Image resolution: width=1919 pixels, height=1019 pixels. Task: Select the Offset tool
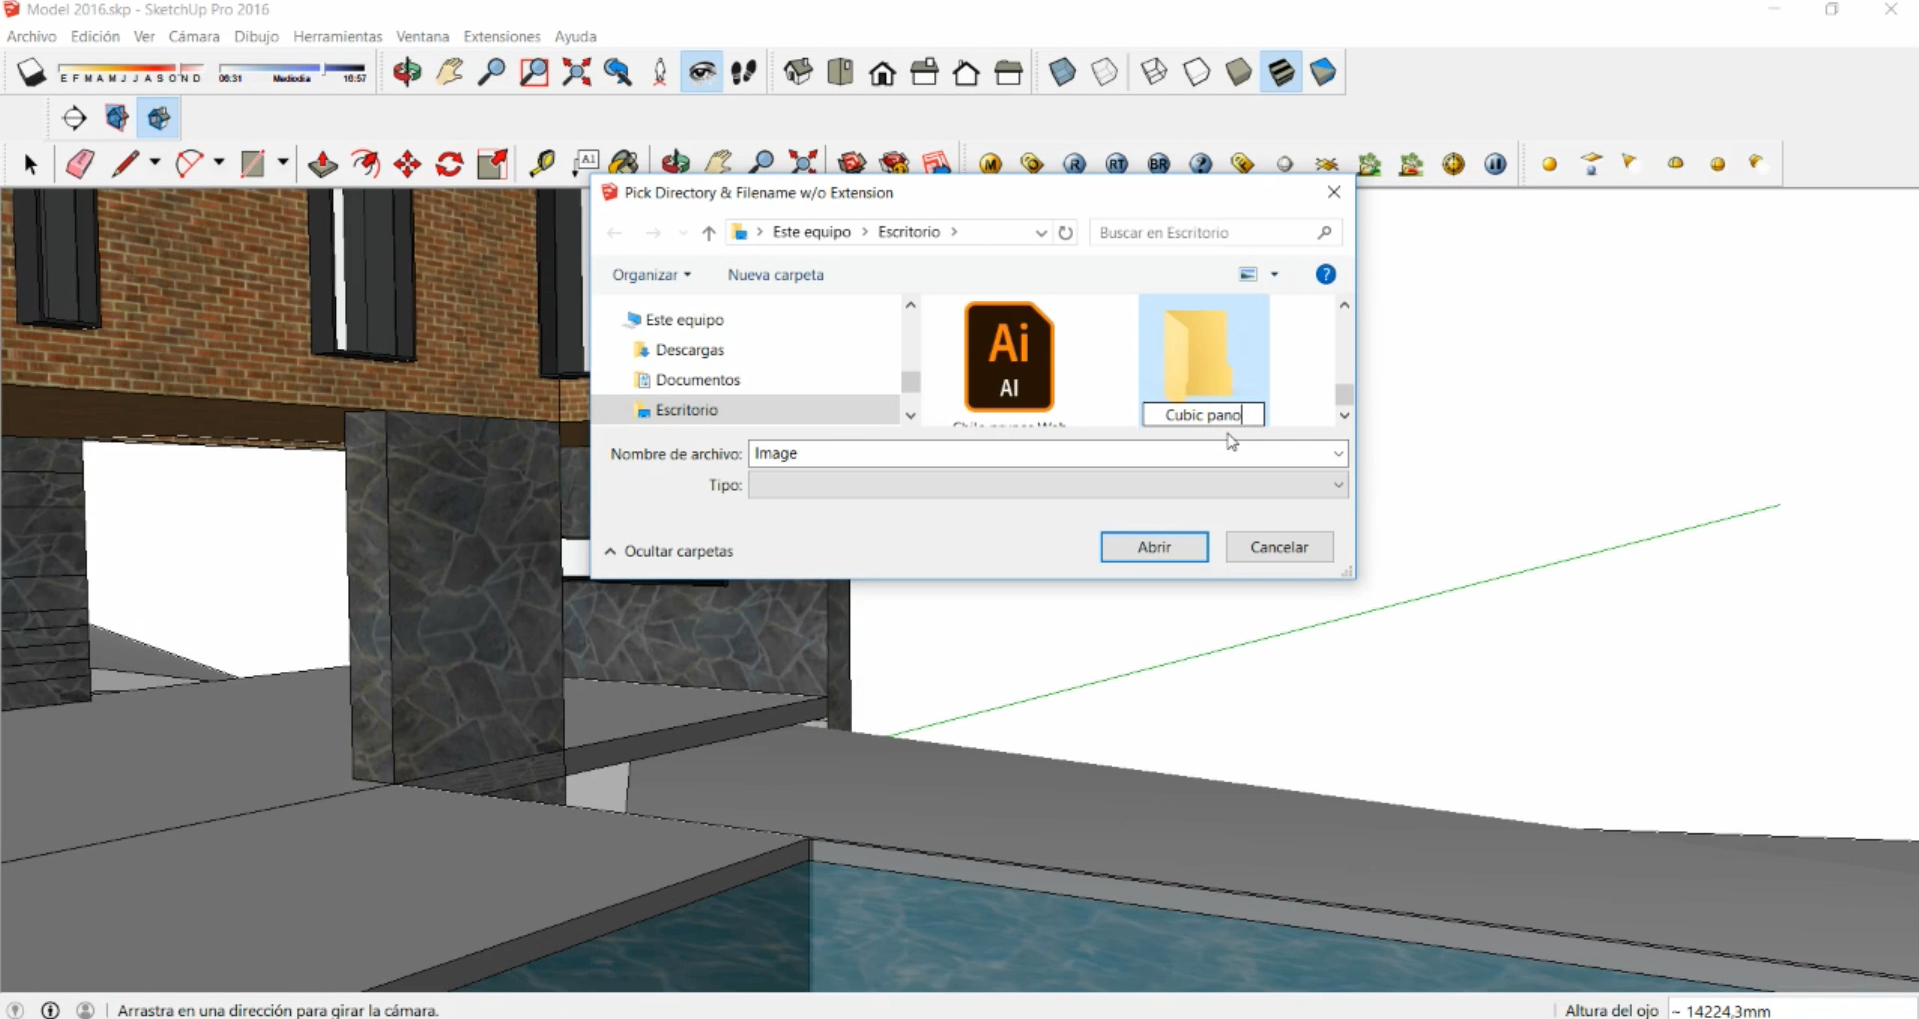[x=365, y=164]
